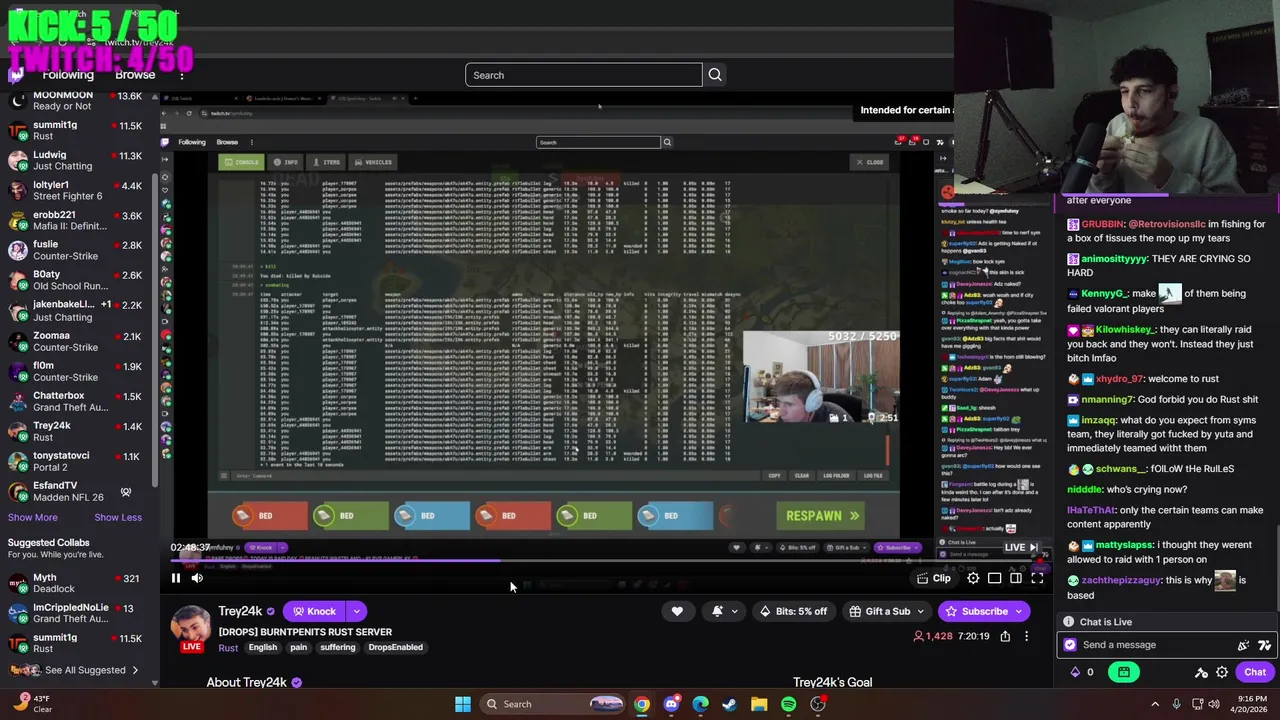Viewport: 1280px width, 720px height.
Task: Open Myth Deadlock suggested collab
Action: pos(78,583)
